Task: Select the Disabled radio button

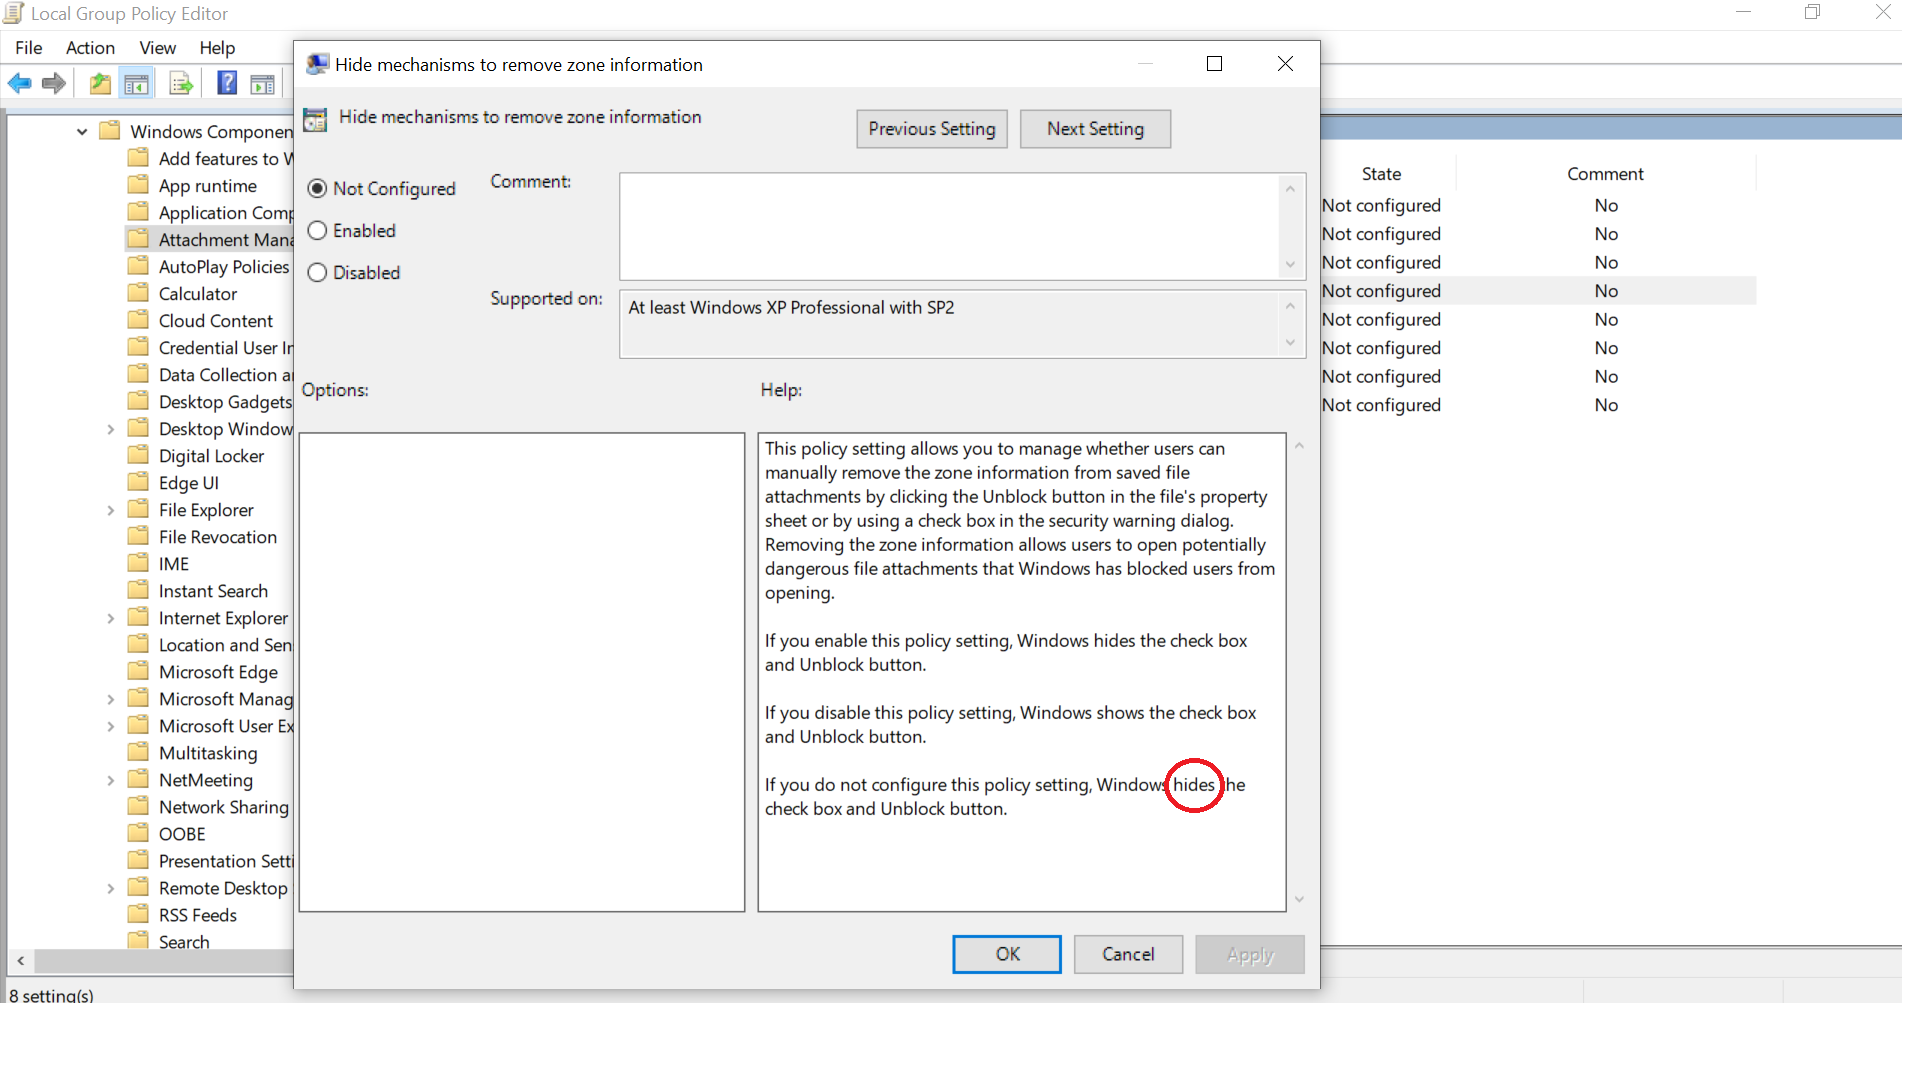Action: point(317,273)
